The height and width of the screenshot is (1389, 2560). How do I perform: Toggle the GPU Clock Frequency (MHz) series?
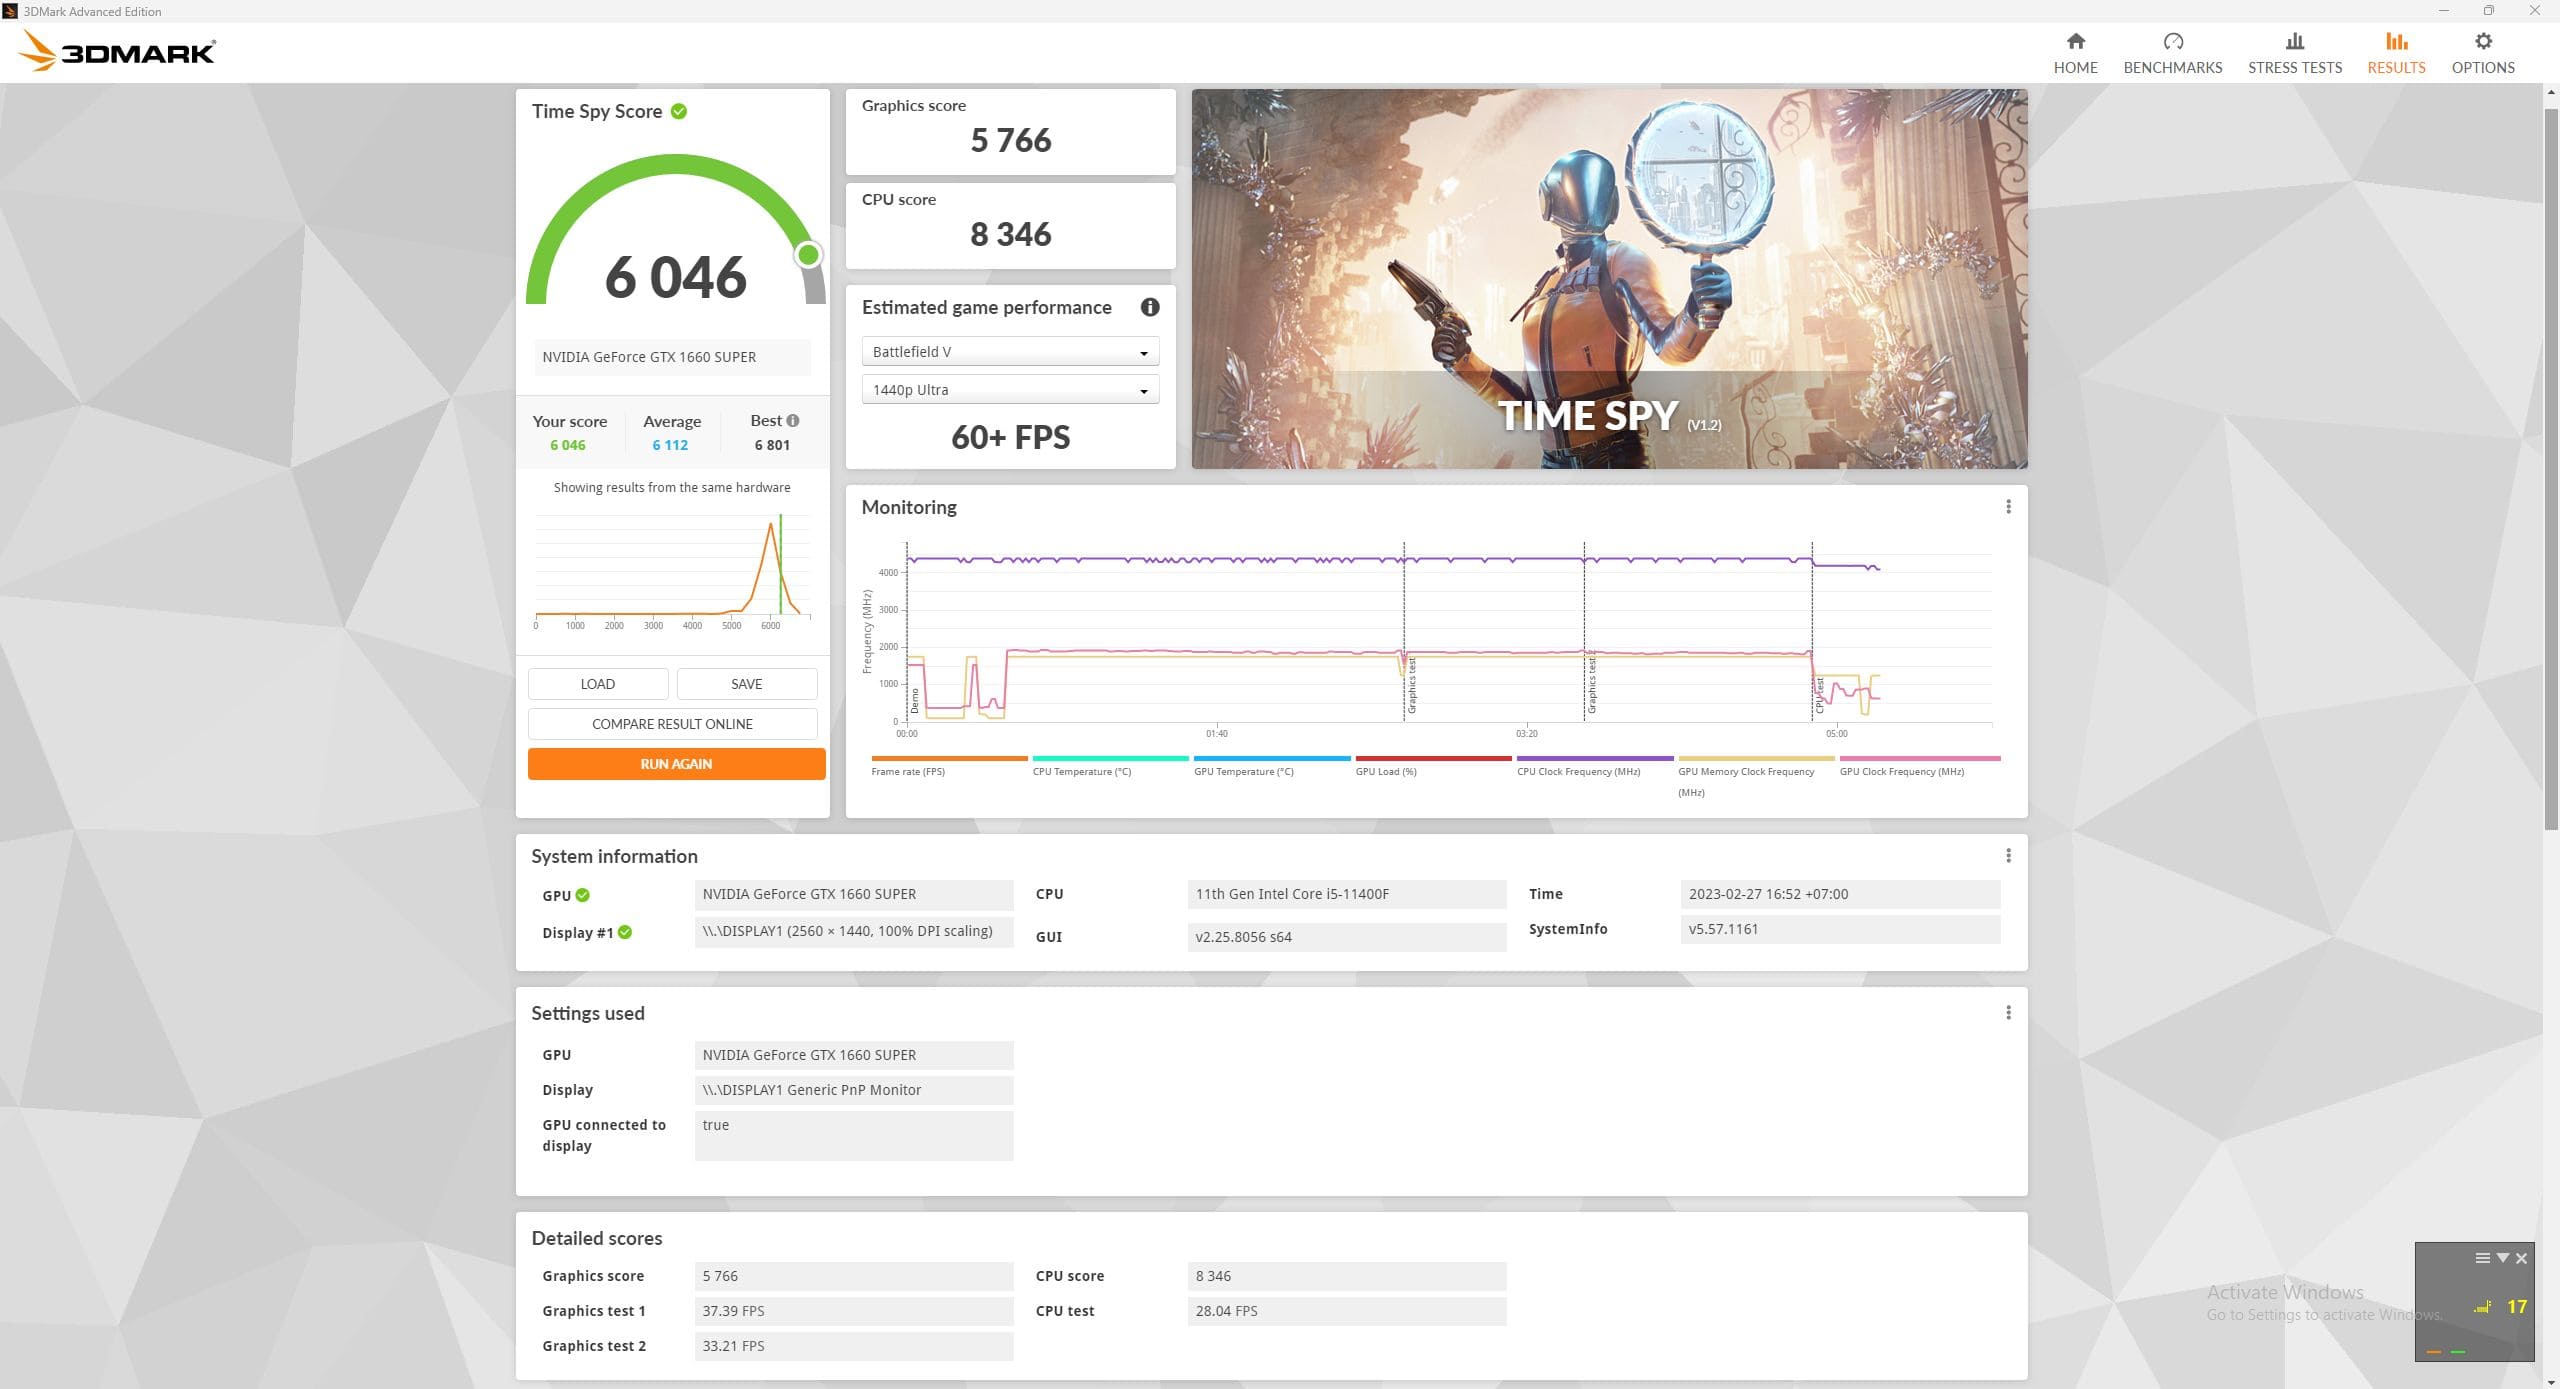(x=1919, y=766)
